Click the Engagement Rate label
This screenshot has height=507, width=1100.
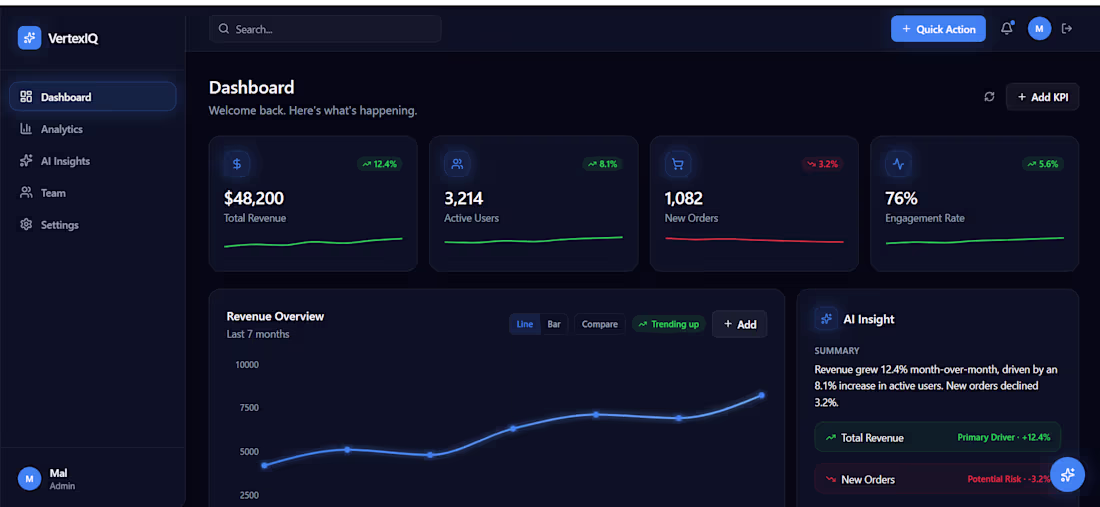pos(925,218)
